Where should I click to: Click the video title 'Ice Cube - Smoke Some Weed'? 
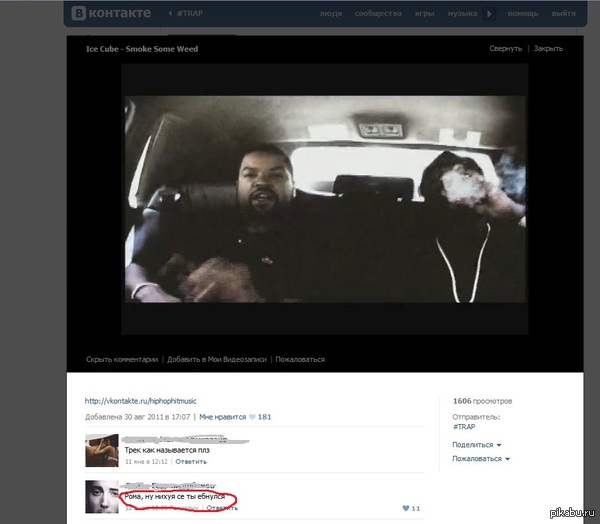coord(142,49)
